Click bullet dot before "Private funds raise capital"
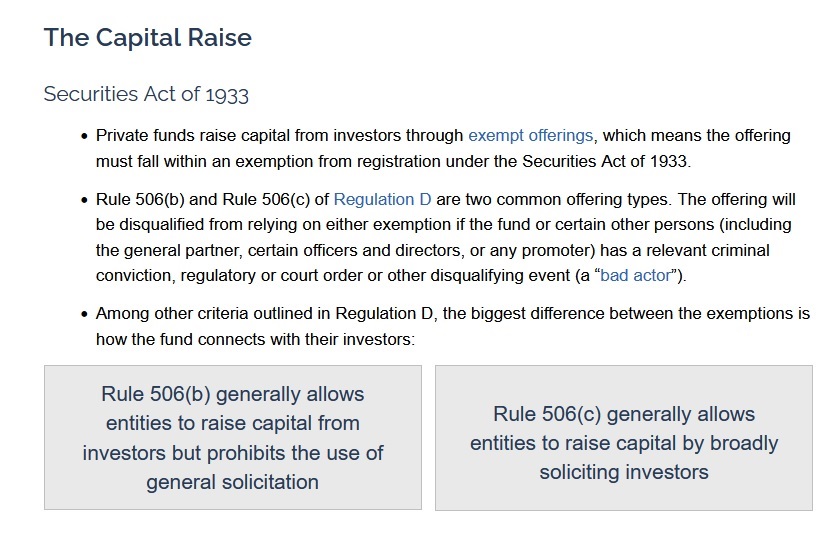 coord(84,136)
